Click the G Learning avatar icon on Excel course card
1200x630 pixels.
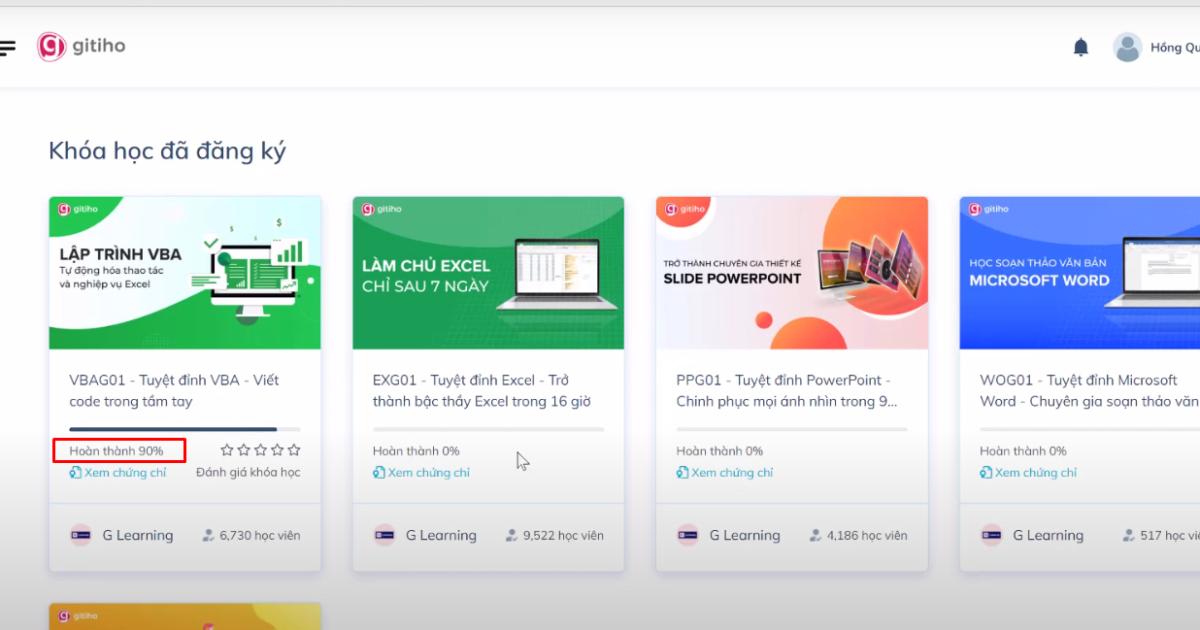[x=384, y=535]
